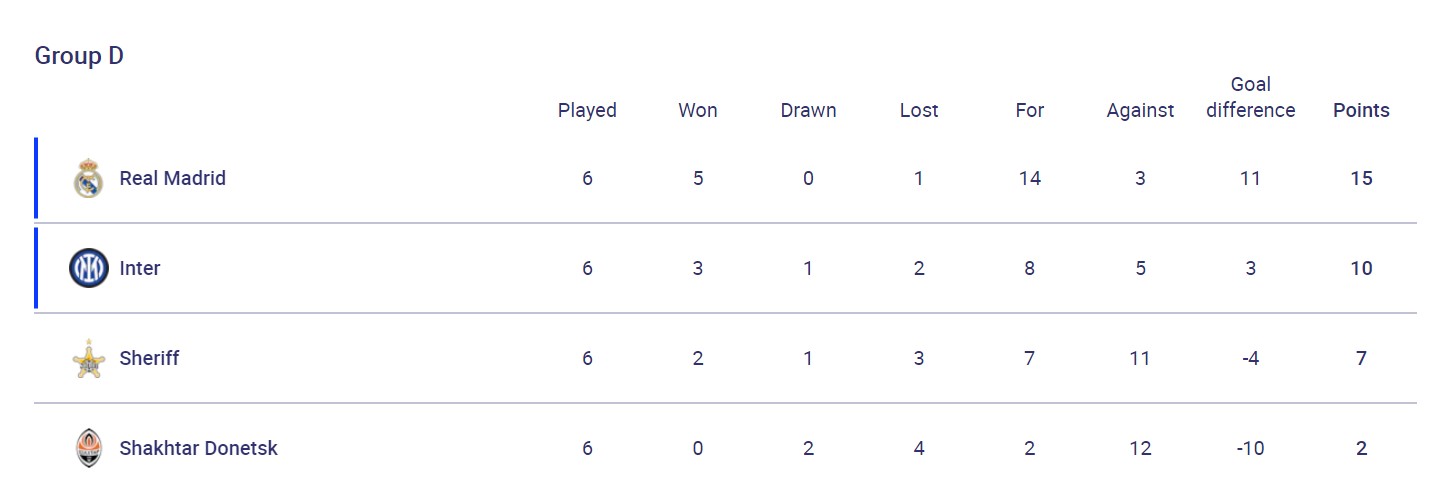Click the Shakhtar Donetsk club crest
Image resolution: width=1447 pixels, height=502 pixels.
[89, 448]
